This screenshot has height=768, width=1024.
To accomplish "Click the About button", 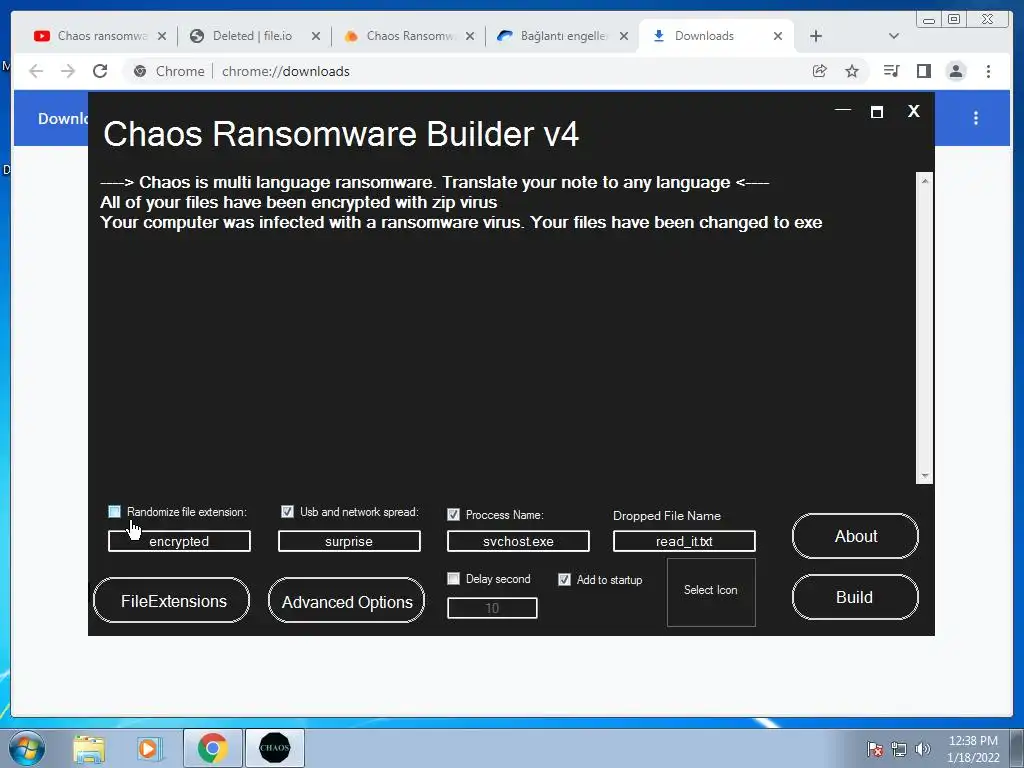I will (856, 536).
